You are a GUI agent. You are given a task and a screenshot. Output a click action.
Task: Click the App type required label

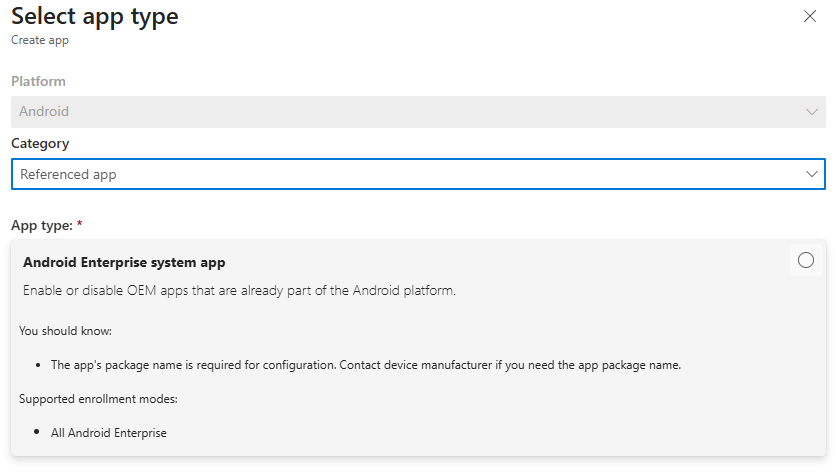tap(47, 226)
